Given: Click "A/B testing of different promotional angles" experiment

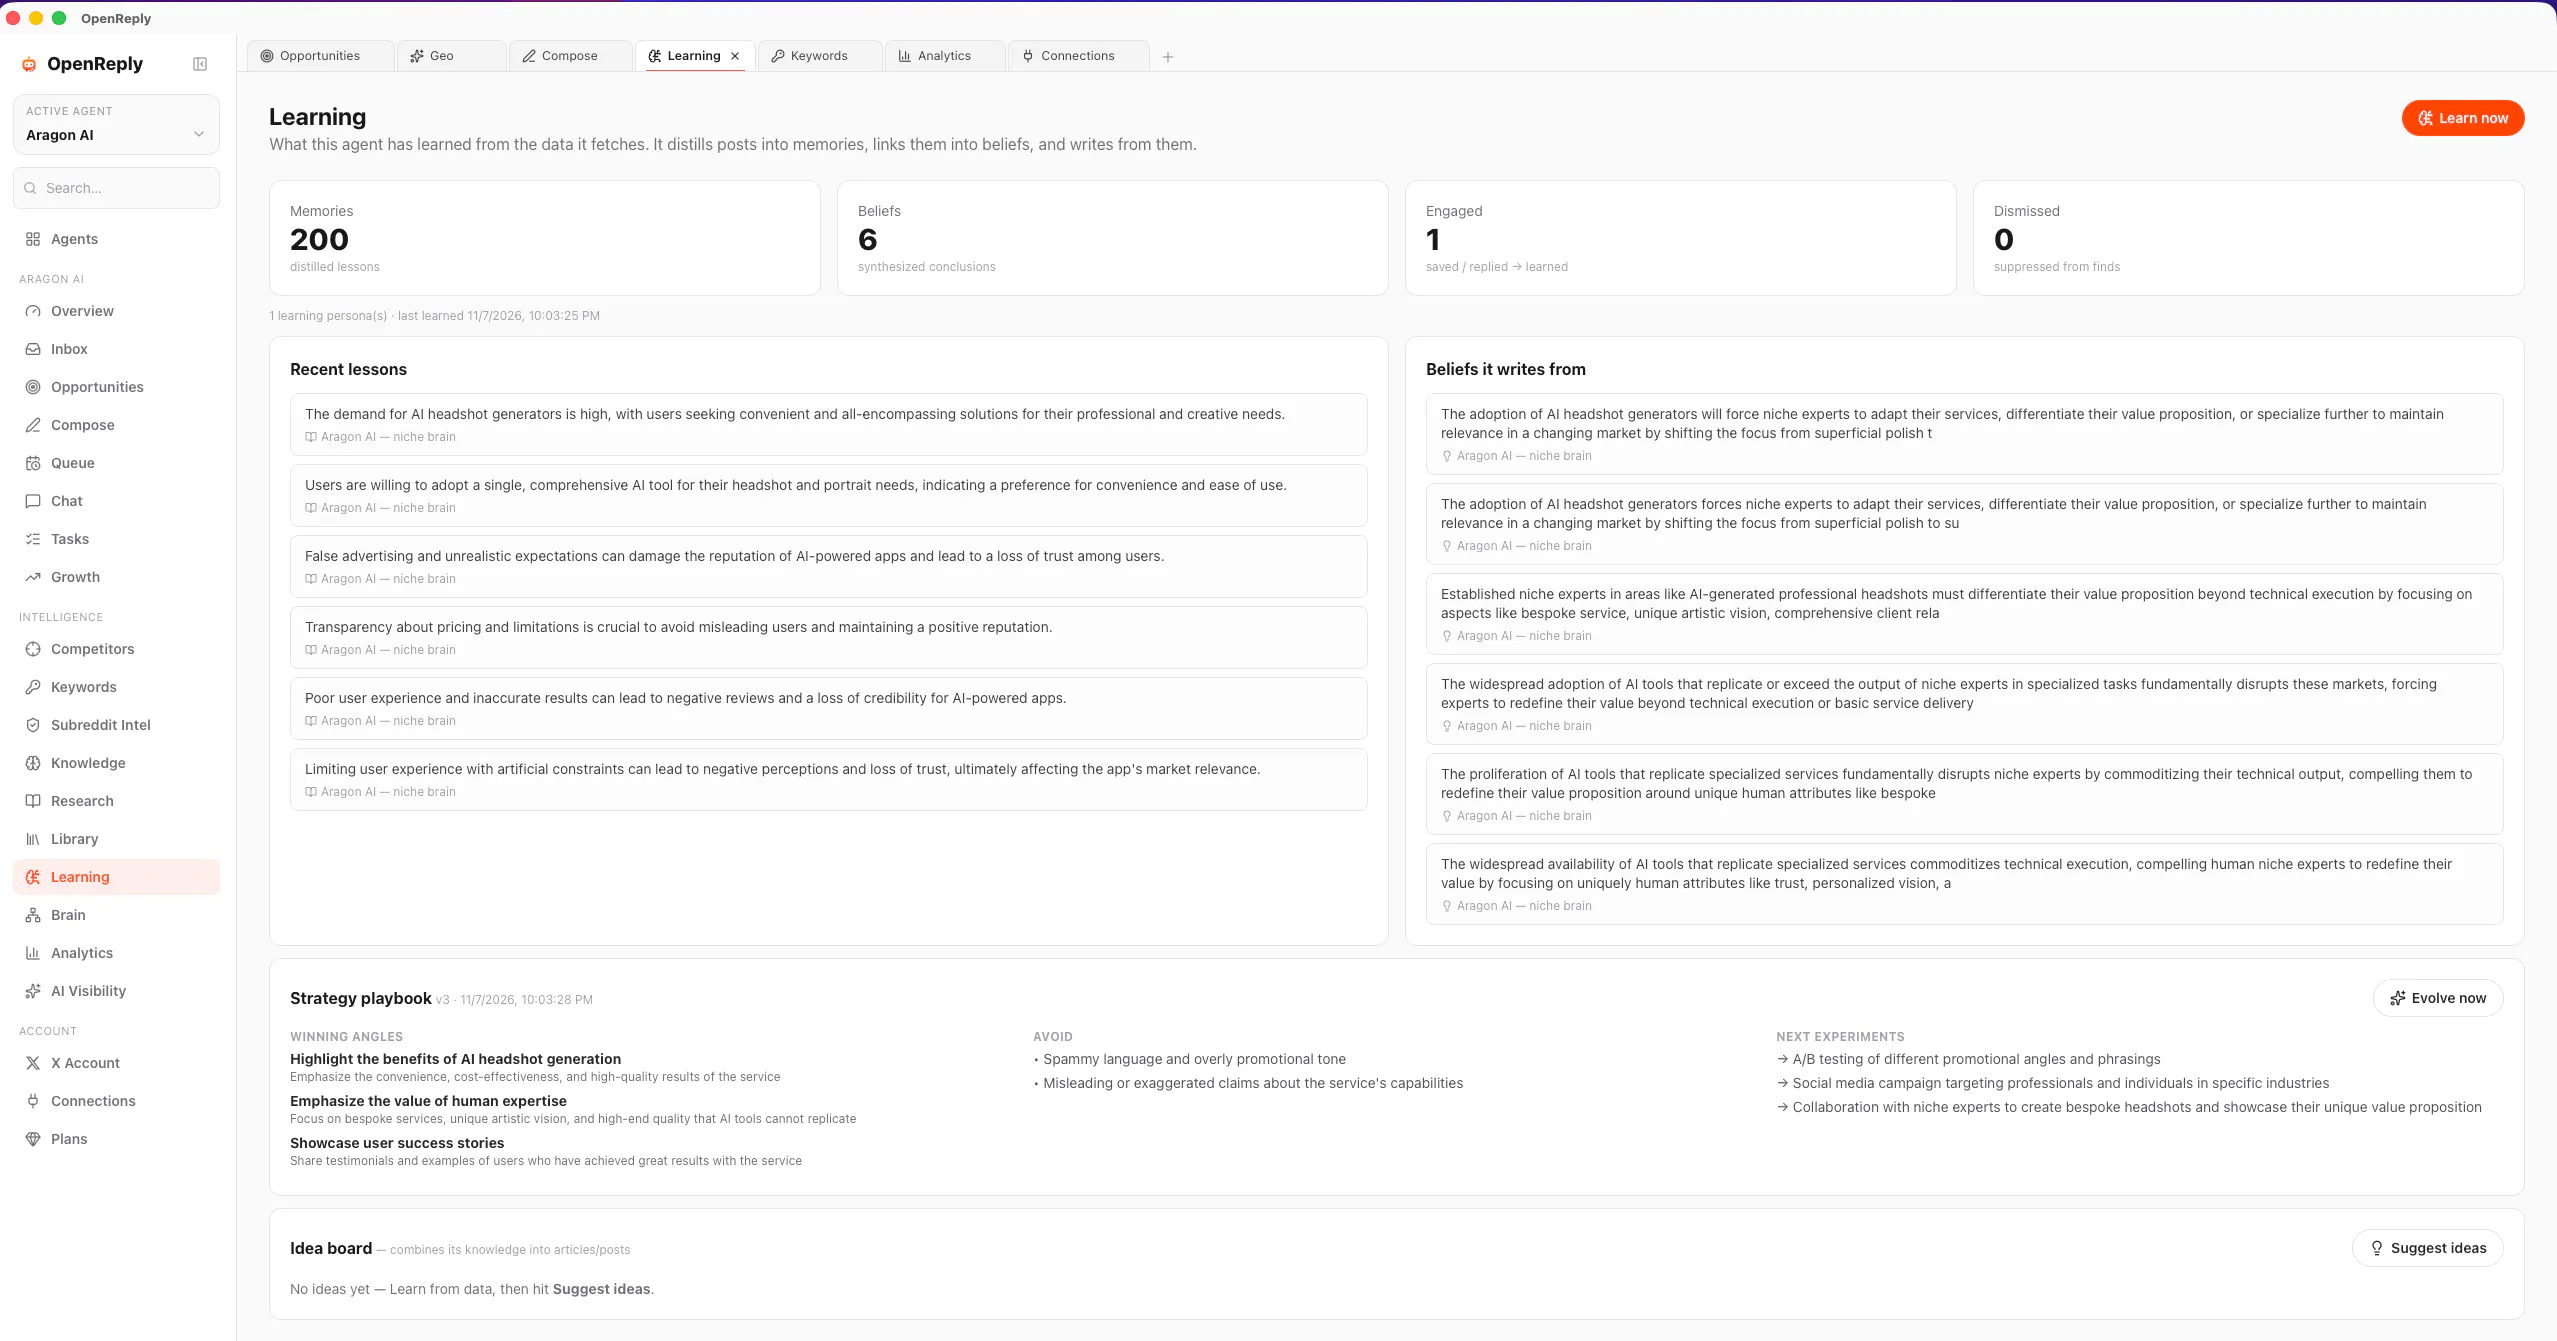Looking at the screenshot, I should (1968, 1059).
